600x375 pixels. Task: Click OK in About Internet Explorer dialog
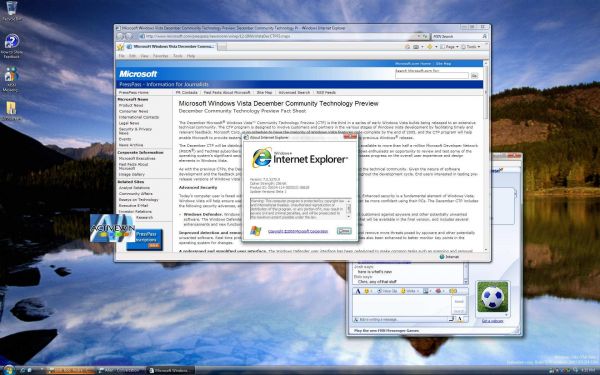coord(344,231)
